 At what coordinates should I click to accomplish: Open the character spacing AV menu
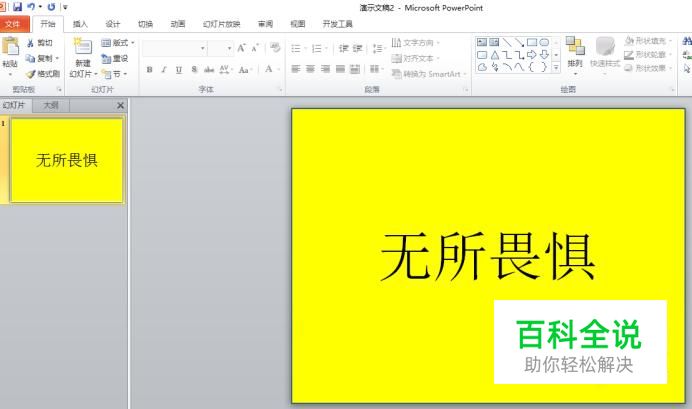pos(225,69)
